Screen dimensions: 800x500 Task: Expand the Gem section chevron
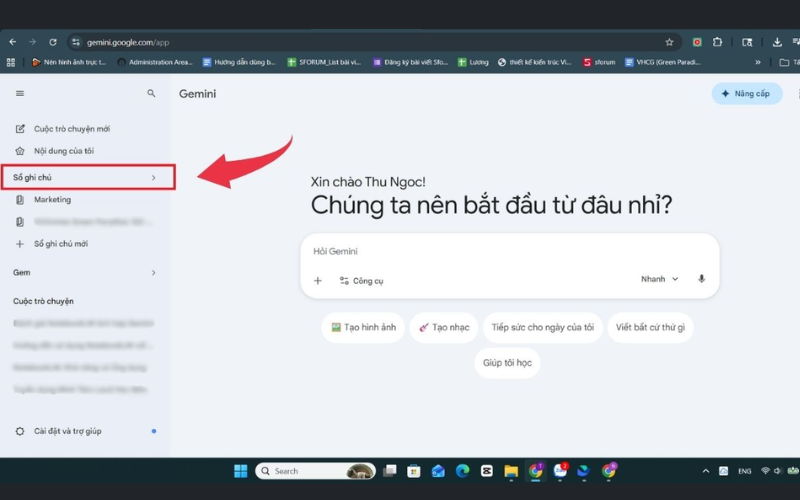point(153,273)
